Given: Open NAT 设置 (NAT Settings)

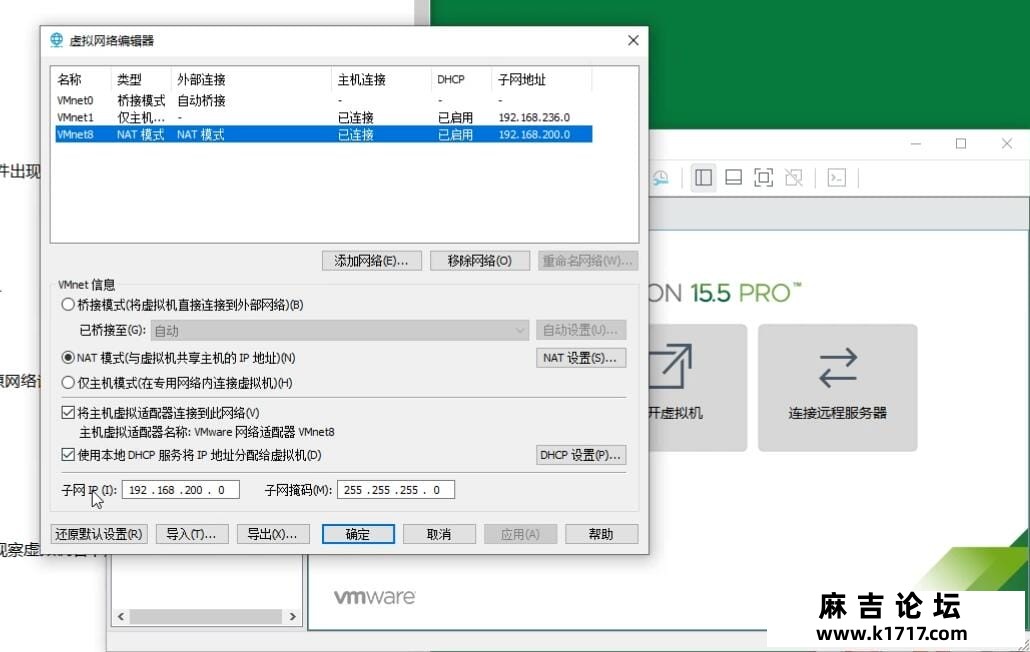Looking at the screenshot, I should click(x=581, y=358).
